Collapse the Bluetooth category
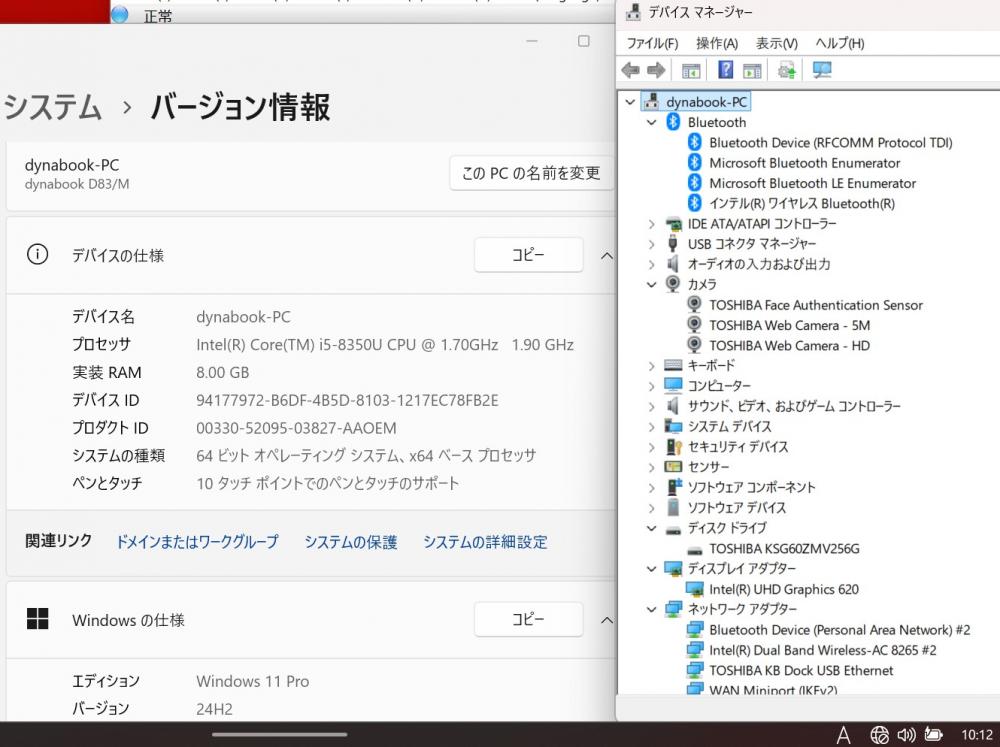 651,122
